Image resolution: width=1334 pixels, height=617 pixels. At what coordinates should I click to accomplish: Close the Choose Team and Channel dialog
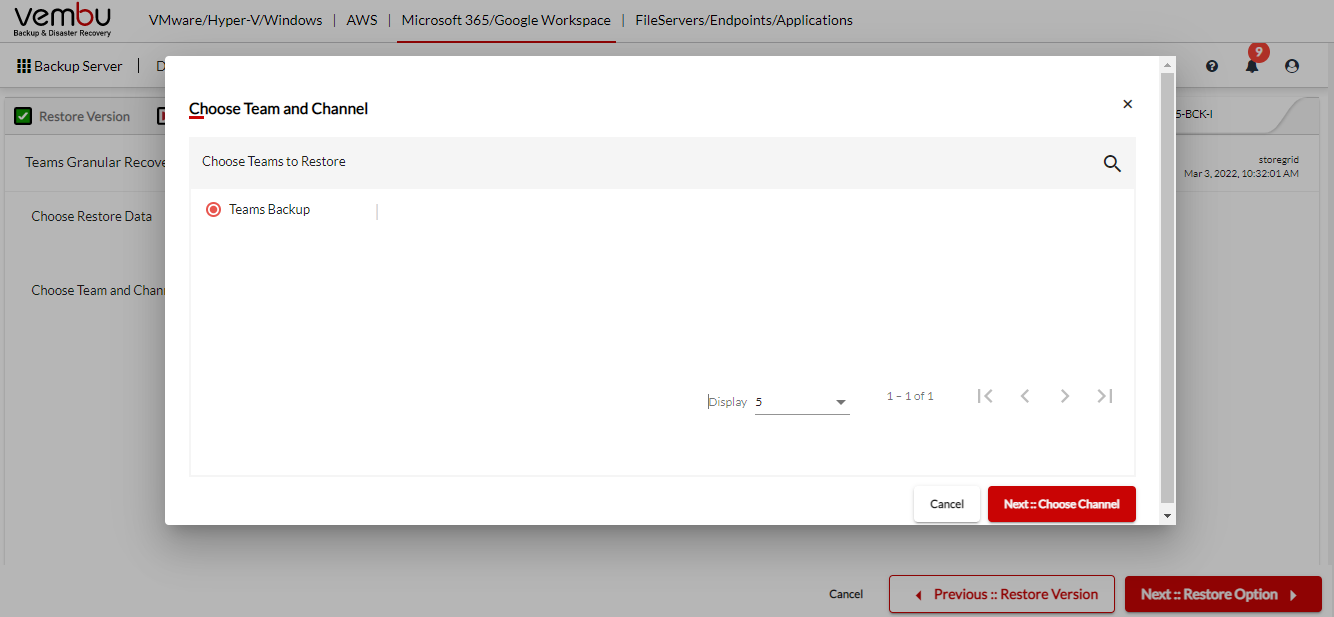tap(1128, 104)
